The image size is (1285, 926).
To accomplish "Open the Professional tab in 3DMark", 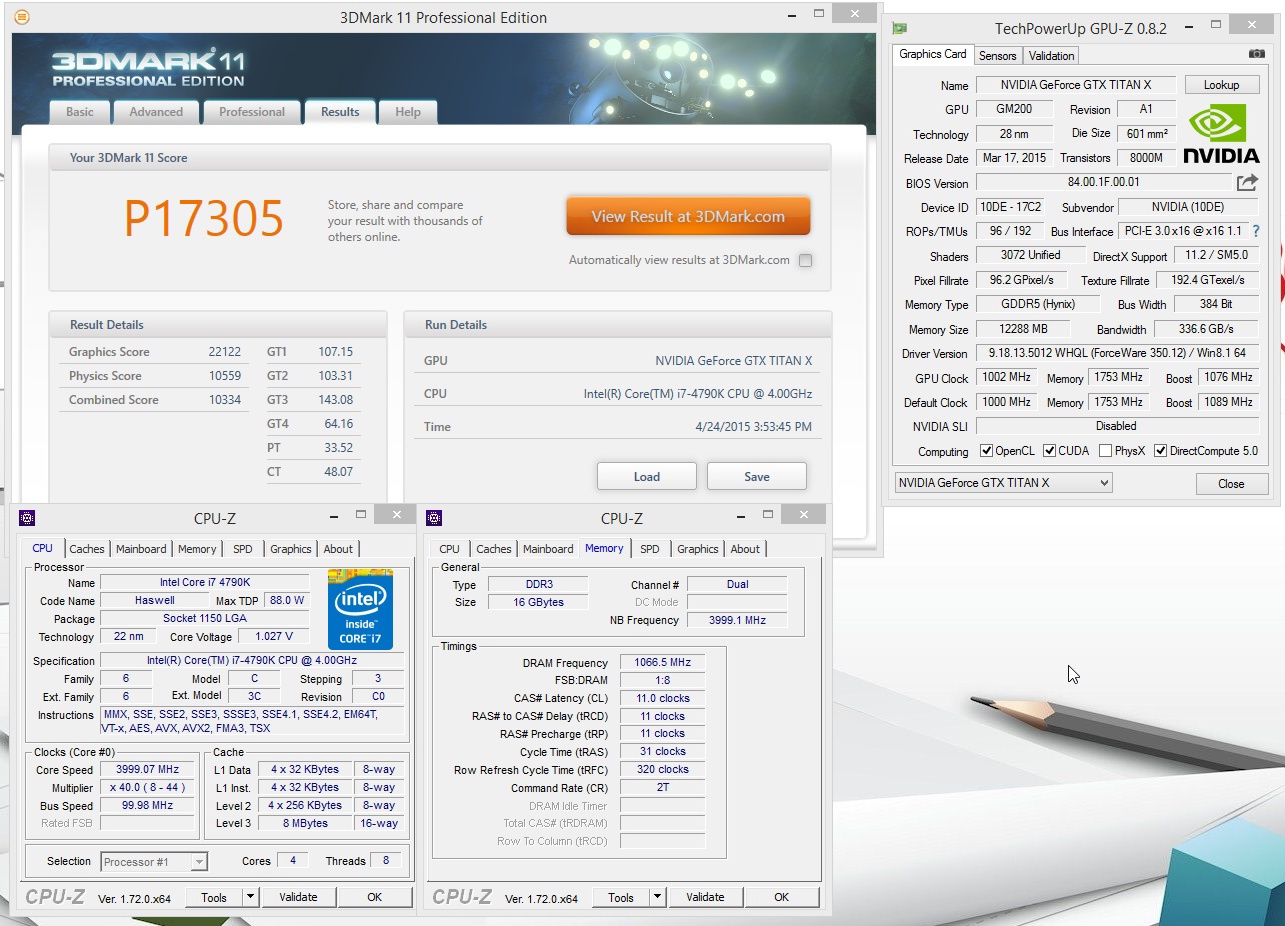I will click(252, 112).
